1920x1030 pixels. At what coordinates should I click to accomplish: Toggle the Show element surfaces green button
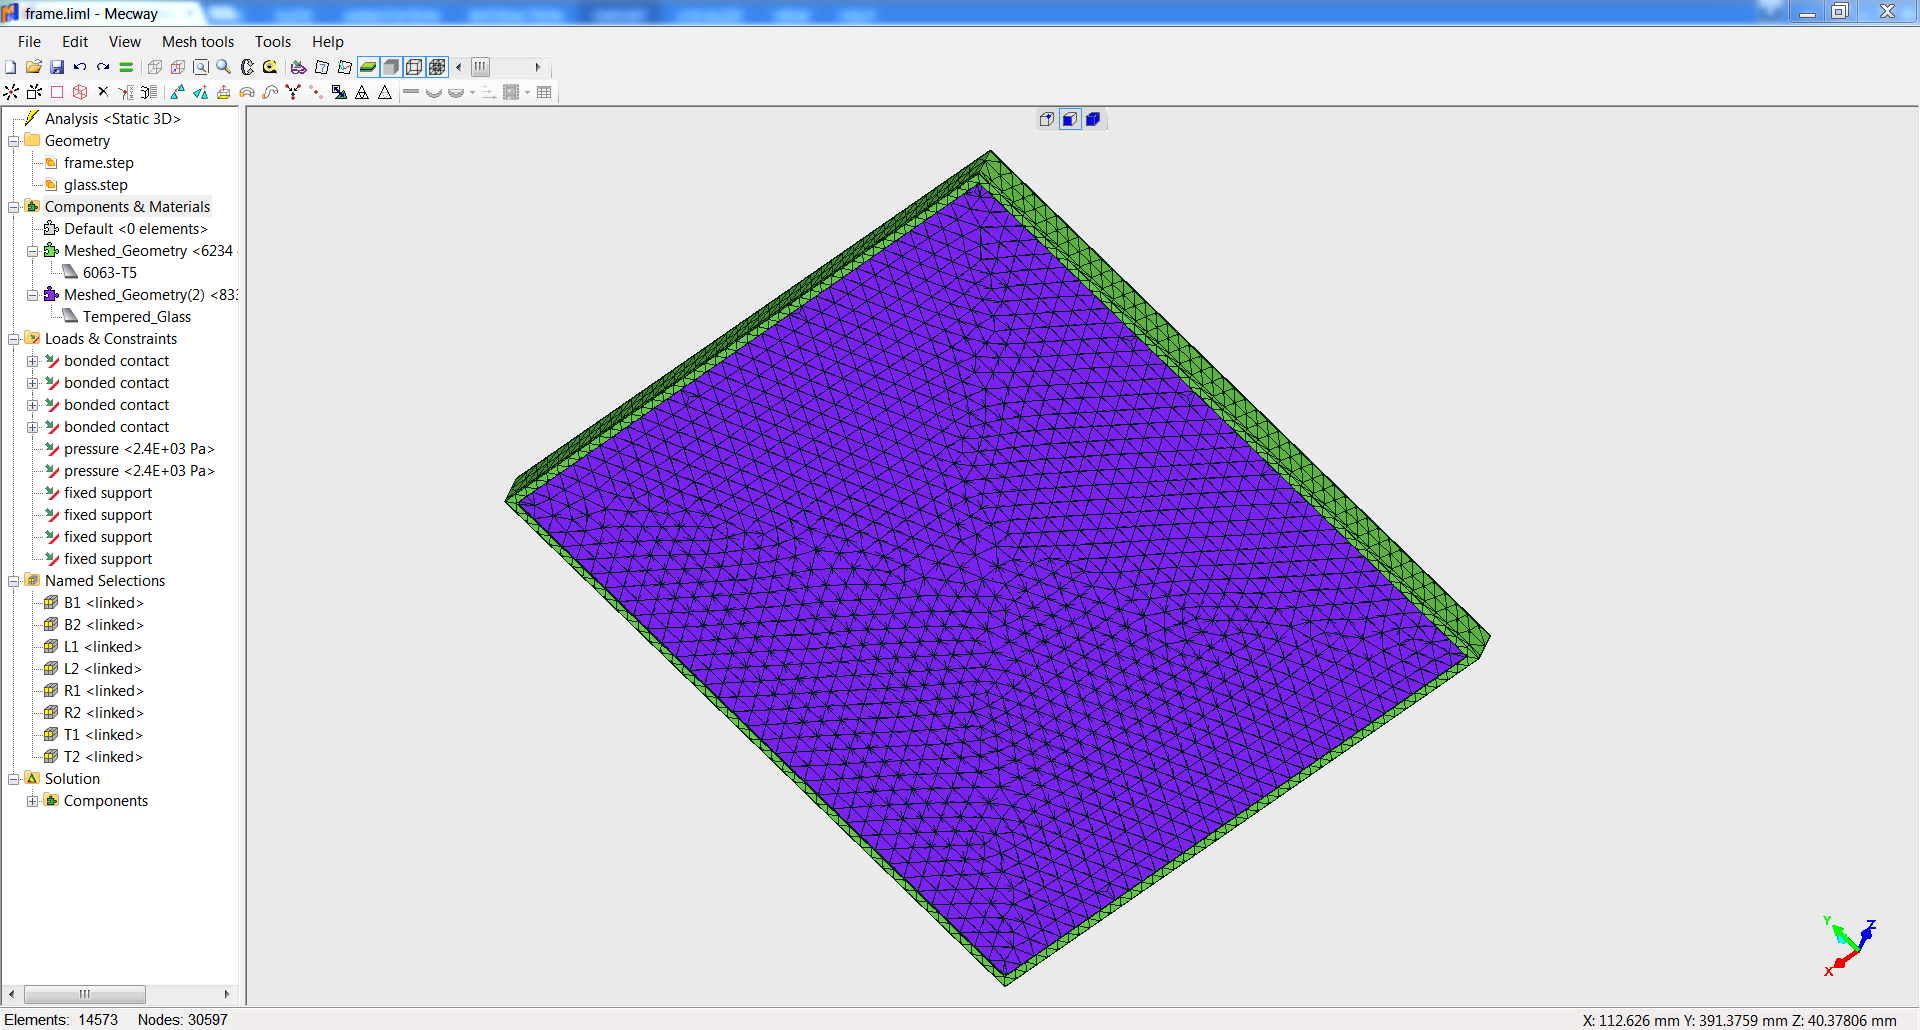pos(368,67)
